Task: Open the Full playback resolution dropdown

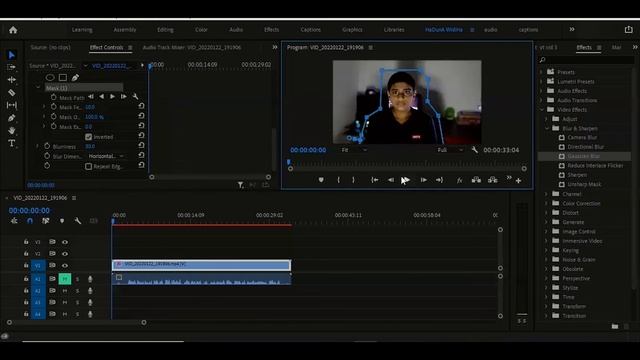Action: 450,150
